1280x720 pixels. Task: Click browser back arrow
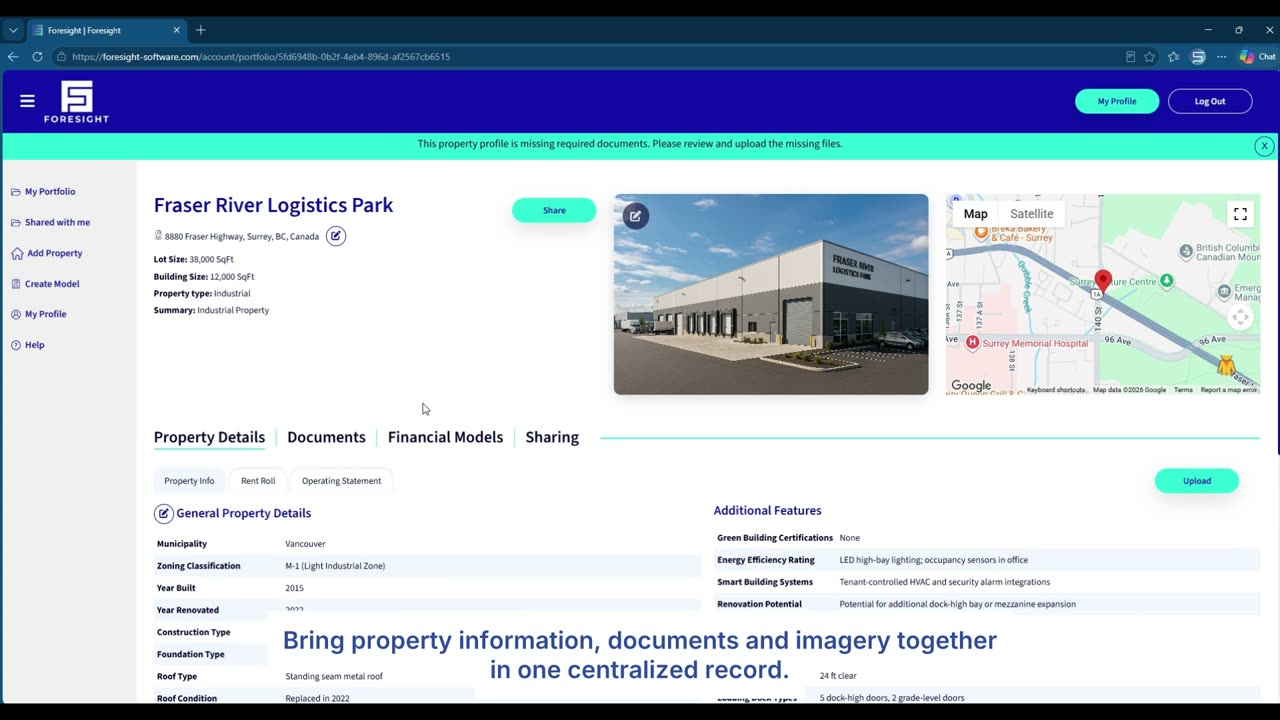[13, 57]
